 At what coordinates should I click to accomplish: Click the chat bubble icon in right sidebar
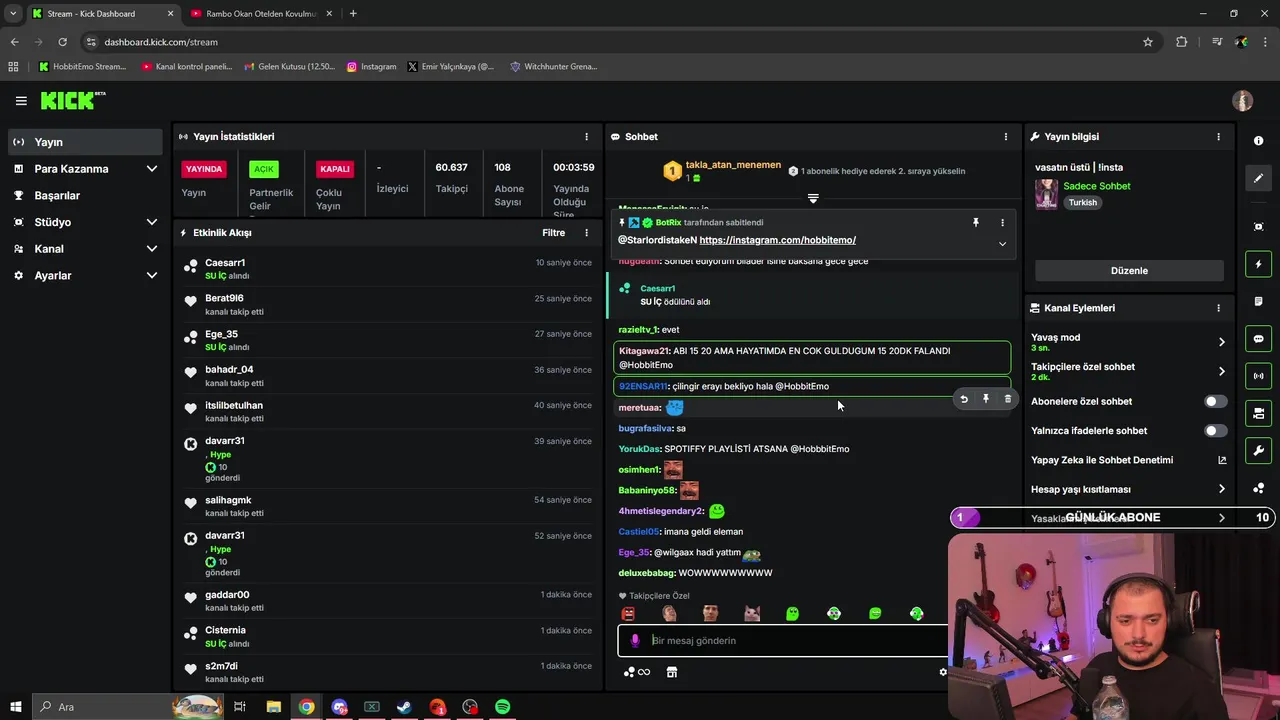point(1258,339)
